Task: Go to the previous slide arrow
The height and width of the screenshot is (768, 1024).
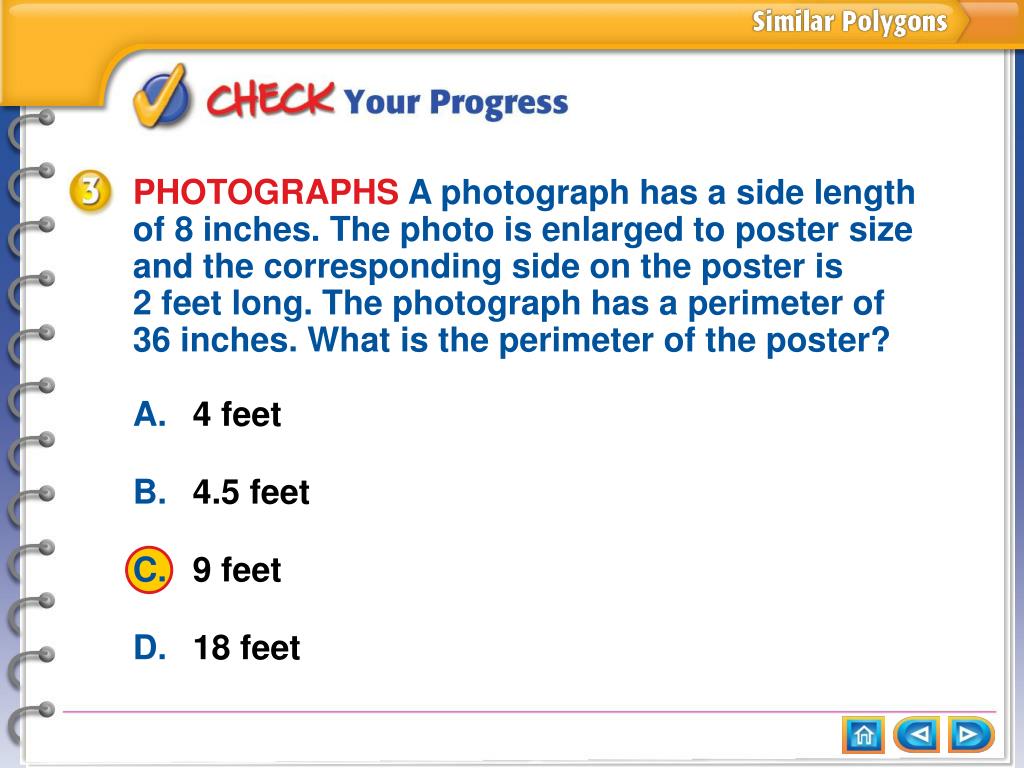Action: pyautogui.click(x=918, y=735)
